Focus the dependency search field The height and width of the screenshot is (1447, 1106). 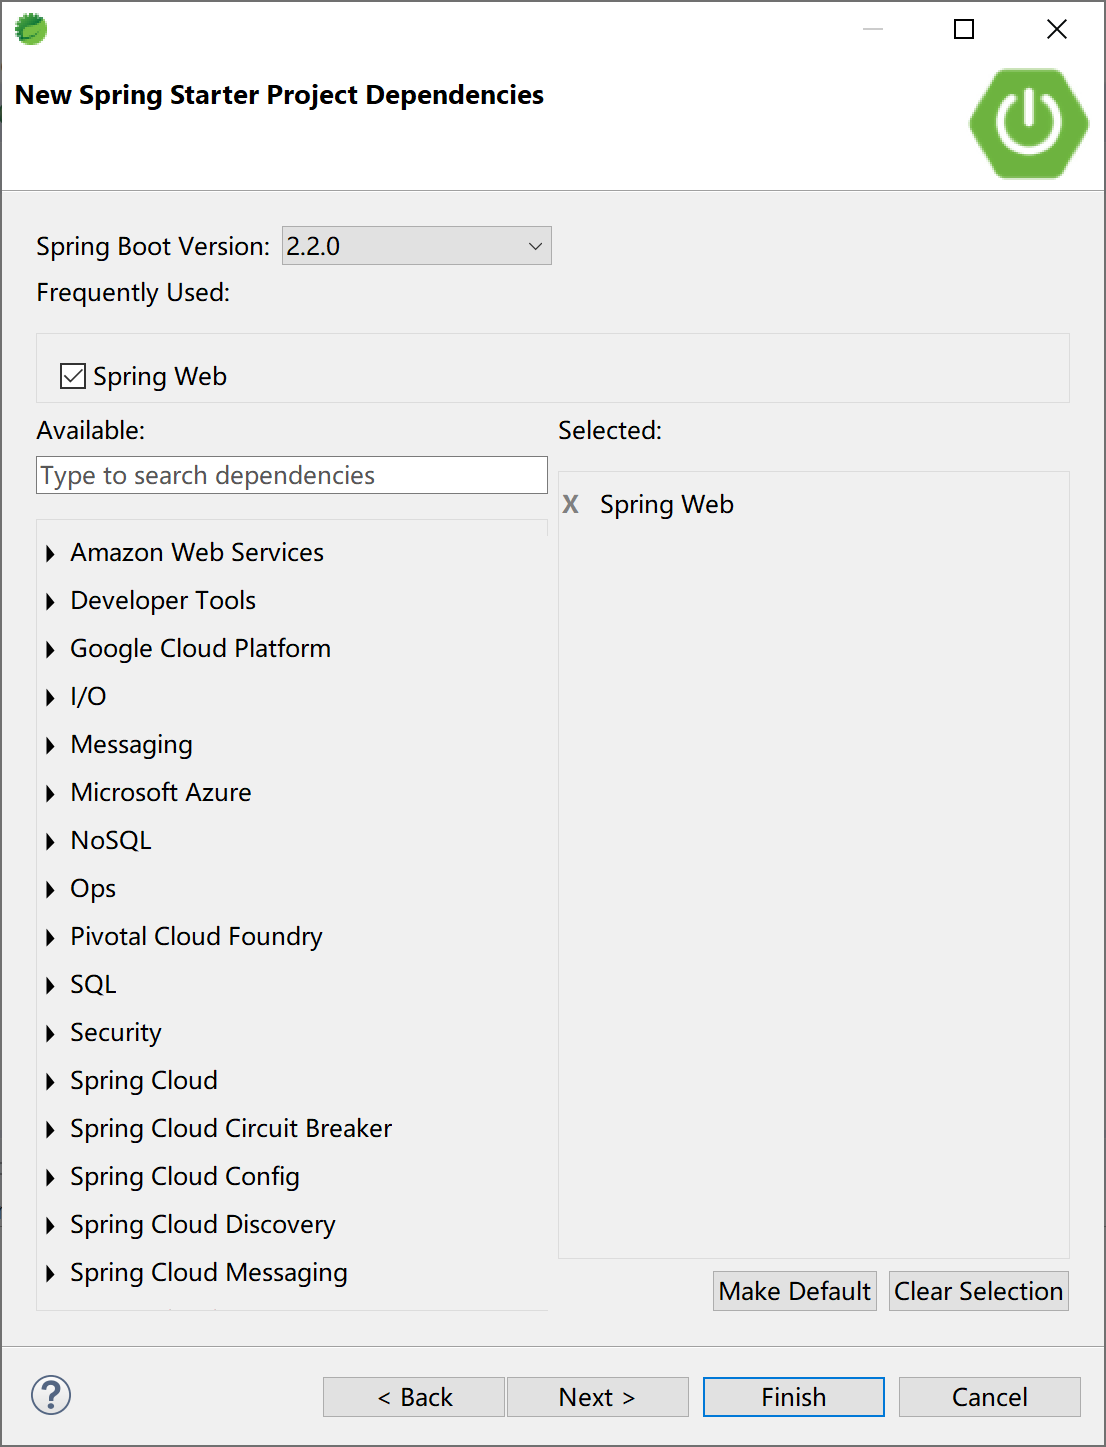[x=291, y=475]
